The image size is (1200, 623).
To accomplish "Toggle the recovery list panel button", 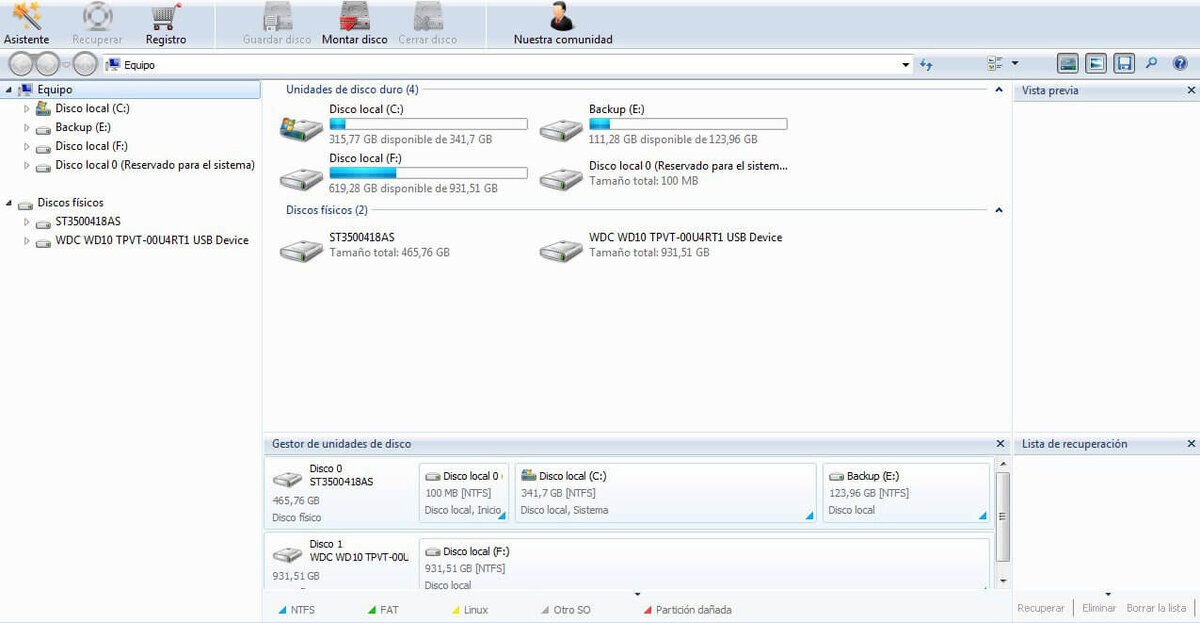I will (x=1124, y=64).
